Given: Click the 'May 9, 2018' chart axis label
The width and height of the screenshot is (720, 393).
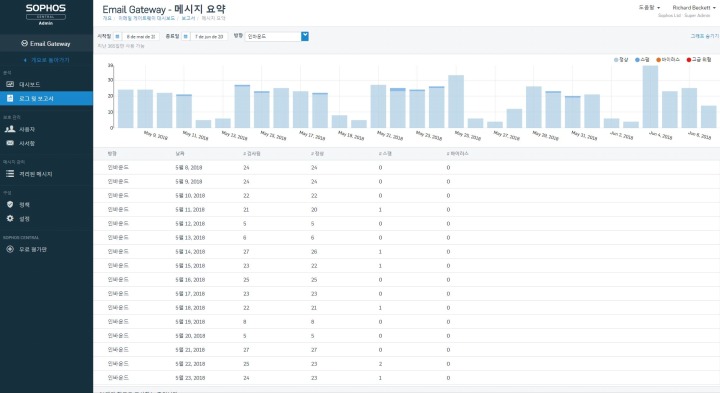Looking at the screenshot, I should [x=156, y=135].
